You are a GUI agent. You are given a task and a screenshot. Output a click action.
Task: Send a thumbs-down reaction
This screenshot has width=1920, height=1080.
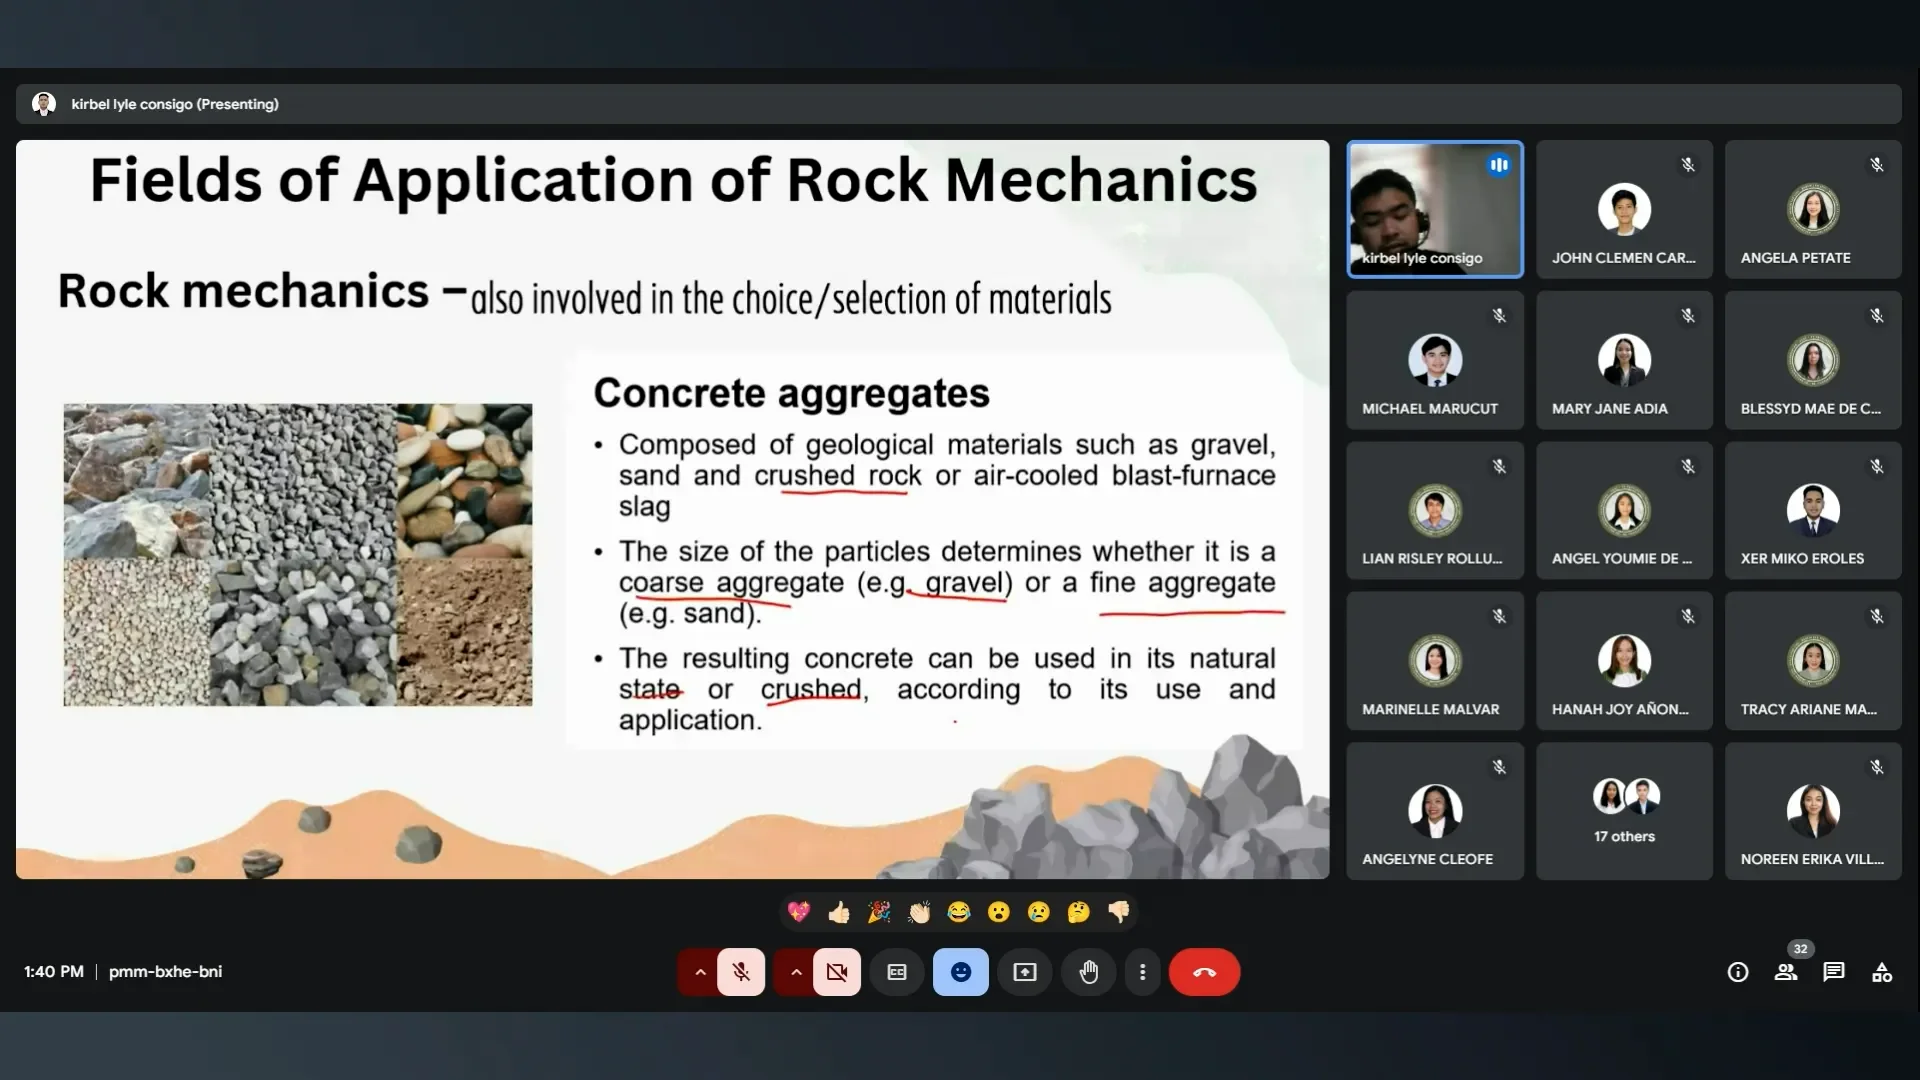click(1119, 911)
